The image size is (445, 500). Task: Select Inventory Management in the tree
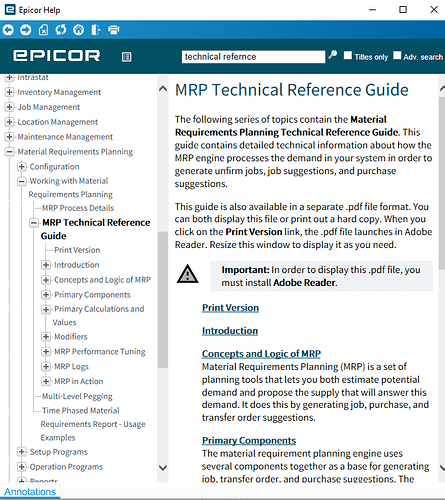59,92
